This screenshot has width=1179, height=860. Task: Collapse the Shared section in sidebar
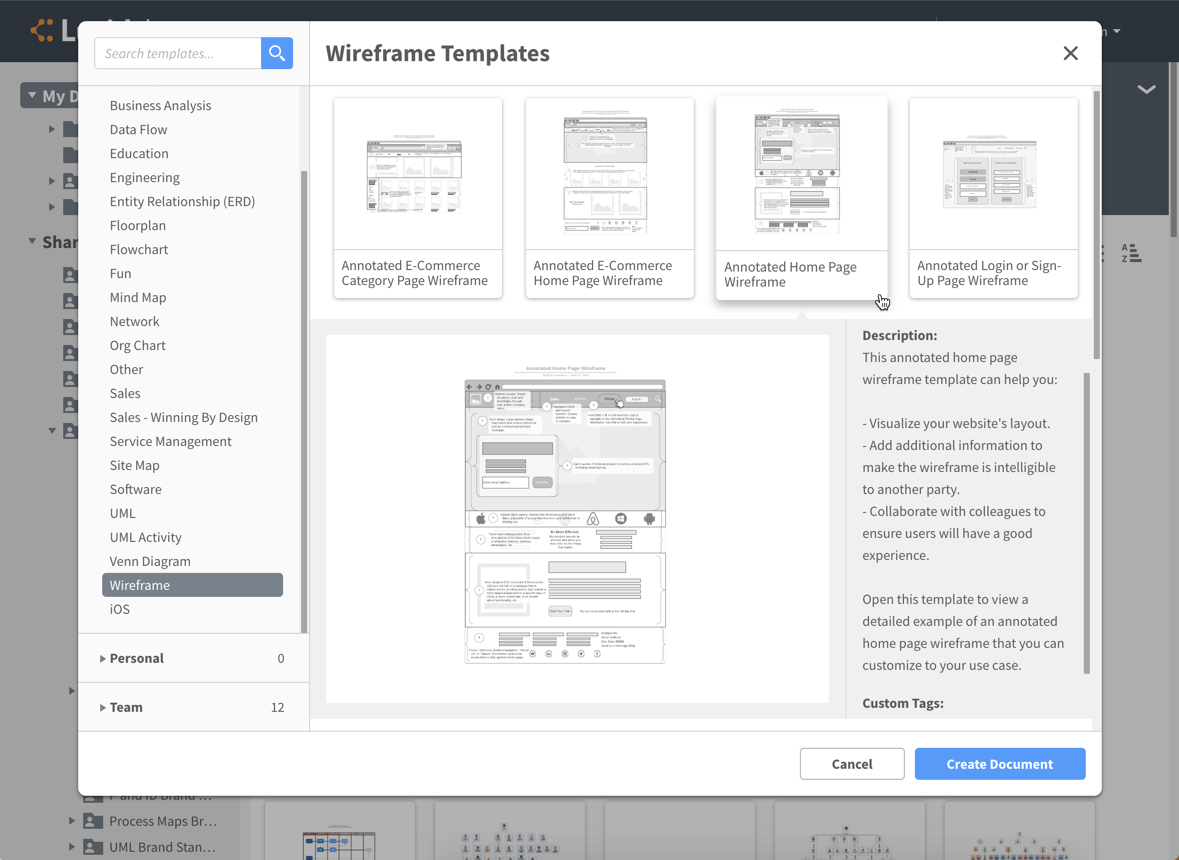coord(33,242)
